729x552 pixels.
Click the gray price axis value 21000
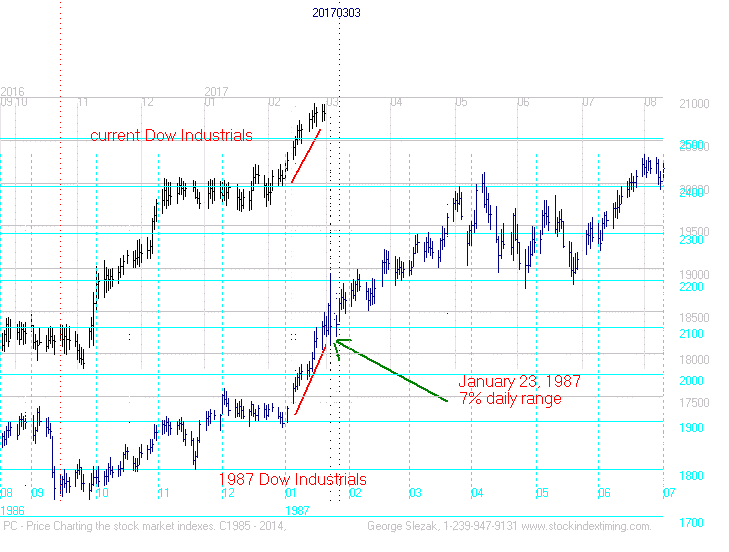pos(694,104)
